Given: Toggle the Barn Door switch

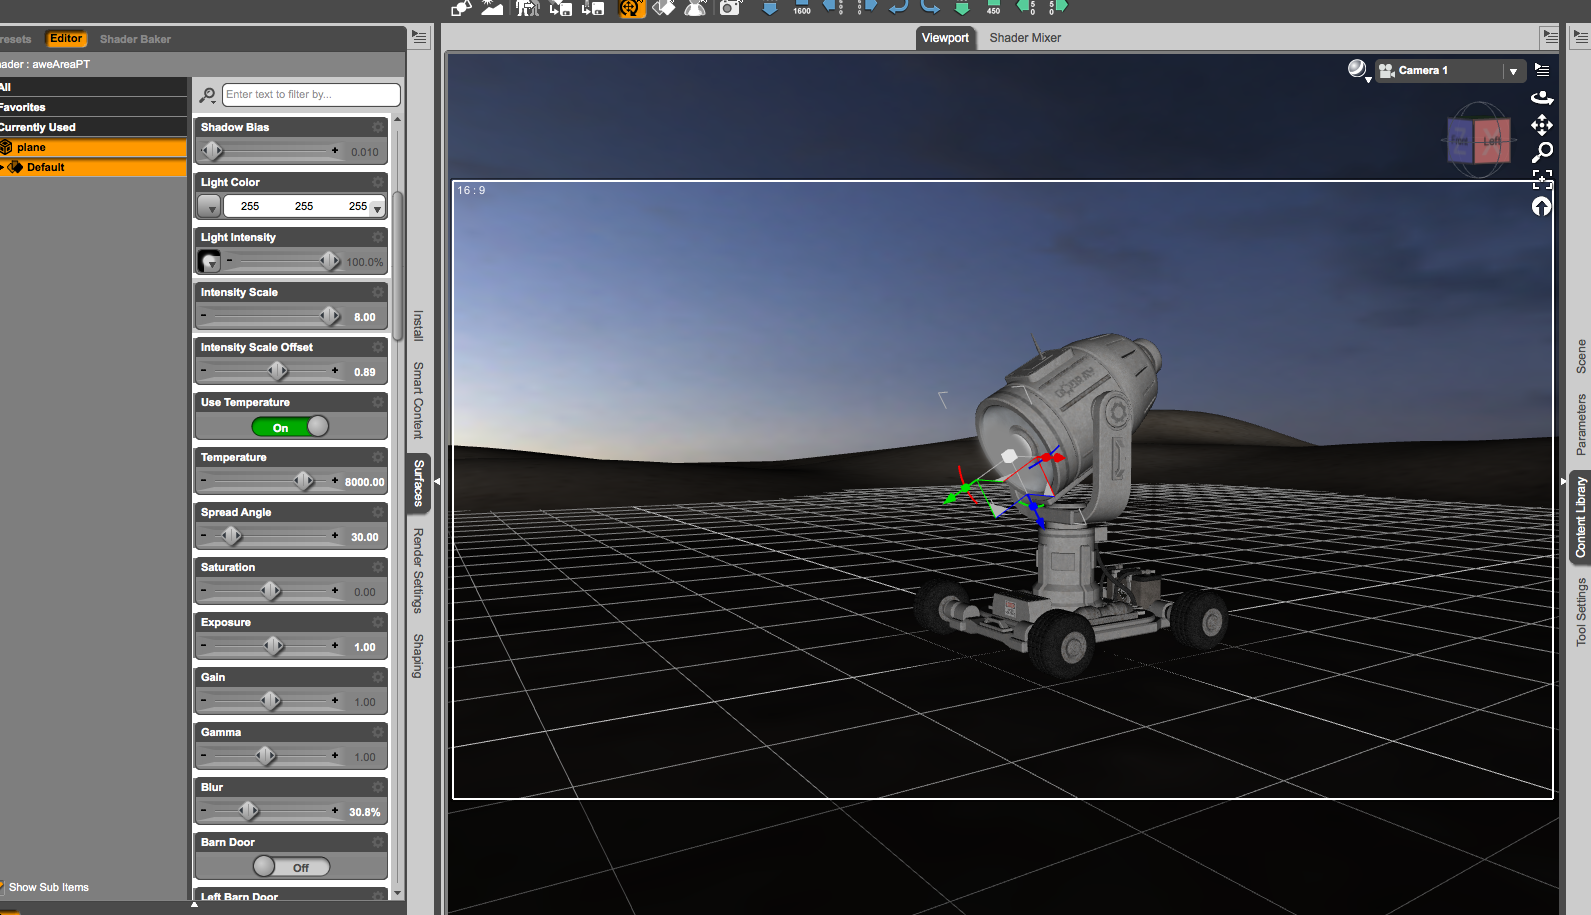Looking at the screenshot, I should point(291,867).
